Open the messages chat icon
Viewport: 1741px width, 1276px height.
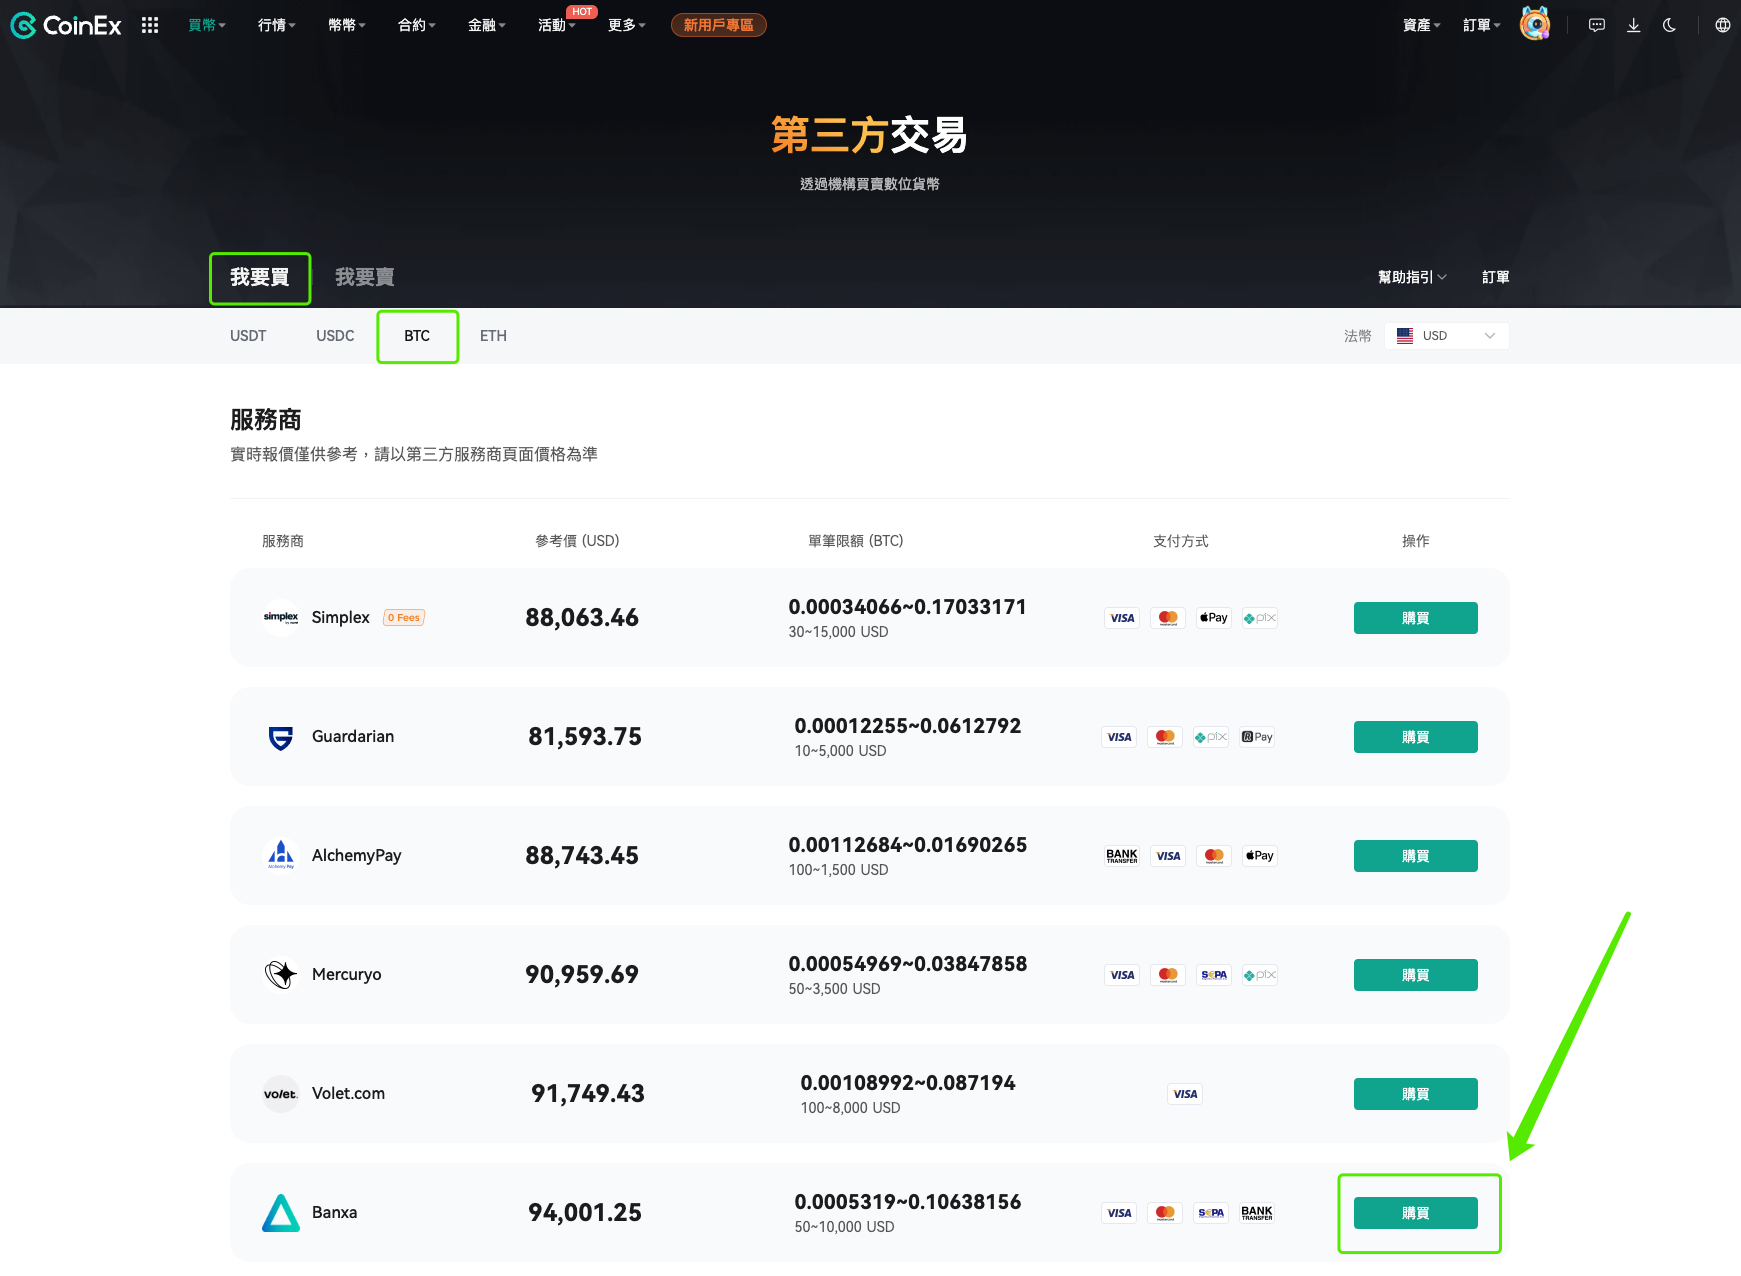click(x=1597, y=25)
